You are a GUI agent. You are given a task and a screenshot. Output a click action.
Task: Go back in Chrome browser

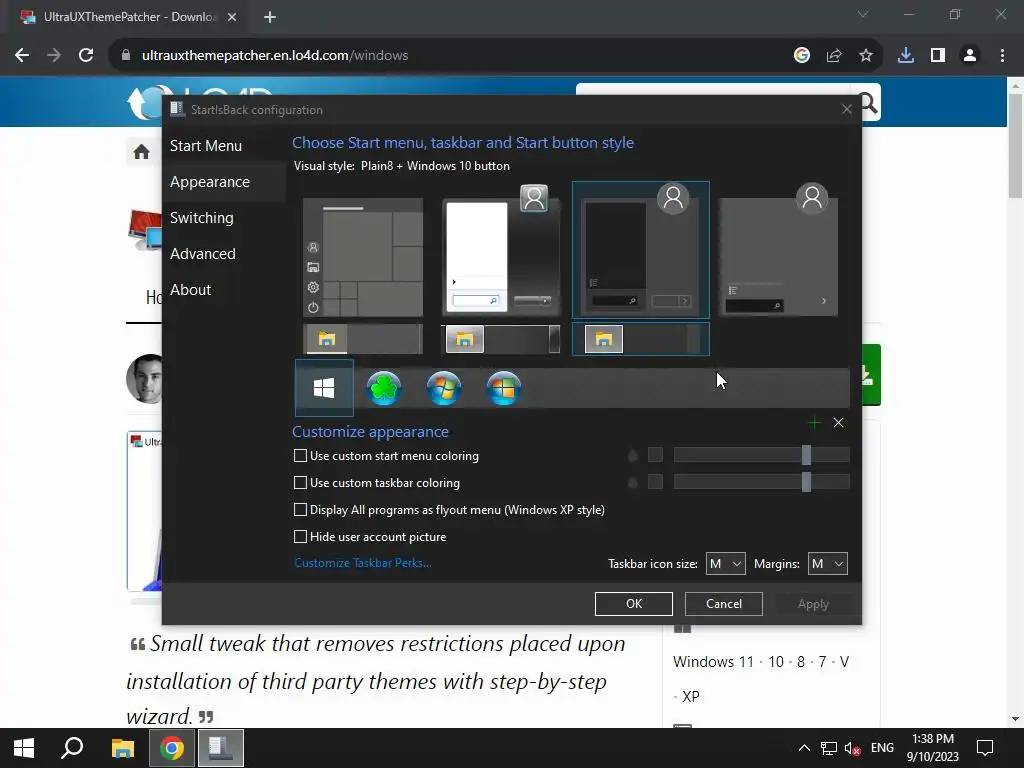(x=22, y=56)
